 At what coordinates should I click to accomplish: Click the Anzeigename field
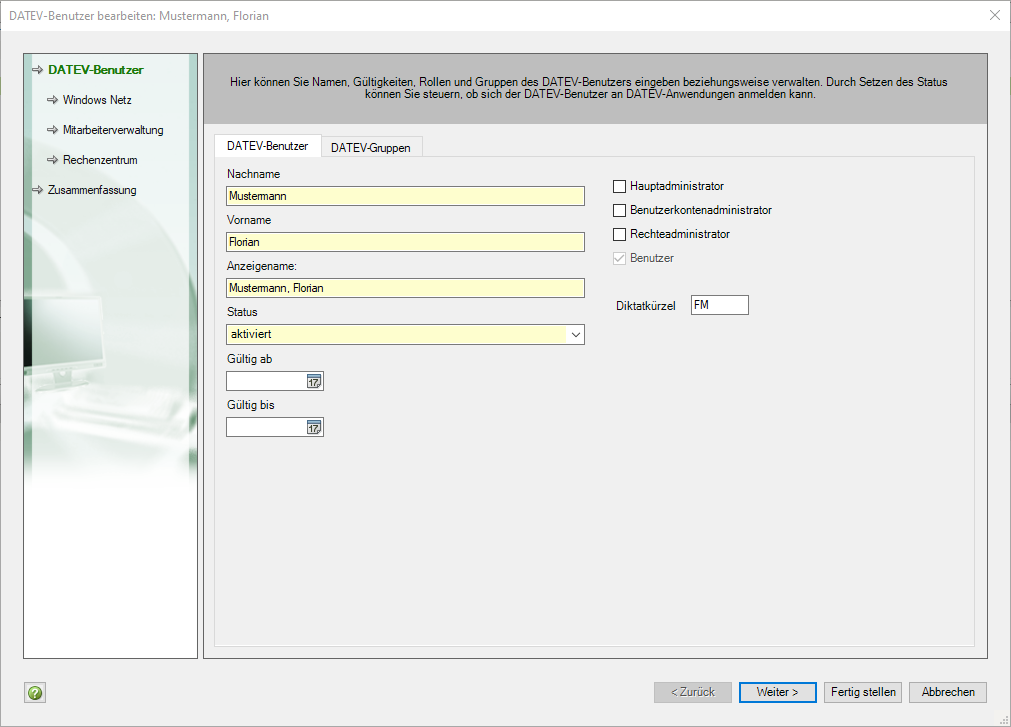coord(406,288)
